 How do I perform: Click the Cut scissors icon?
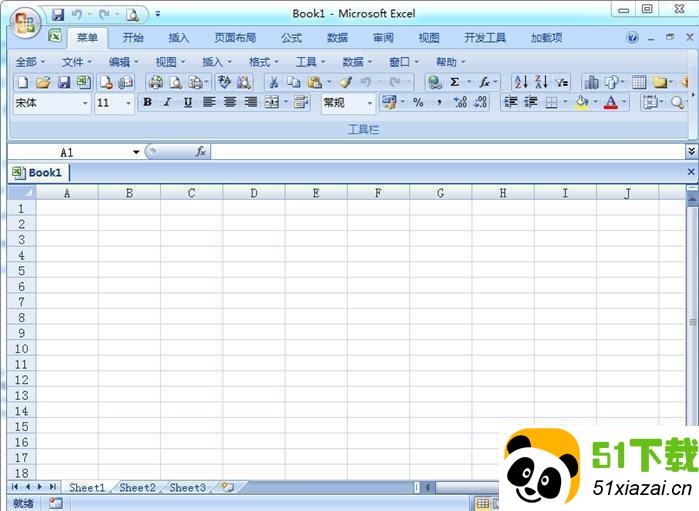(272, 82)
